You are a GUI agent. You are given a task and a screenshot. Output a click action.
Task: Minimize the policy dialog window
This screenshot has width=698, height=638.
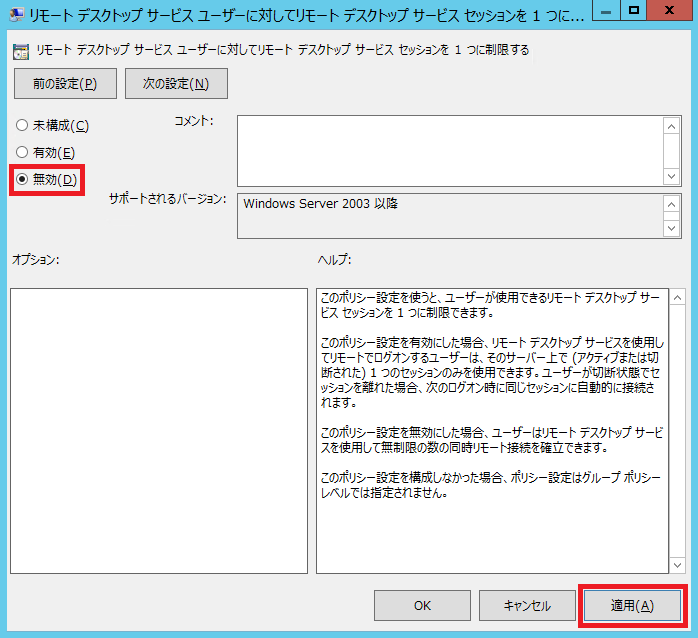(605, 11)
